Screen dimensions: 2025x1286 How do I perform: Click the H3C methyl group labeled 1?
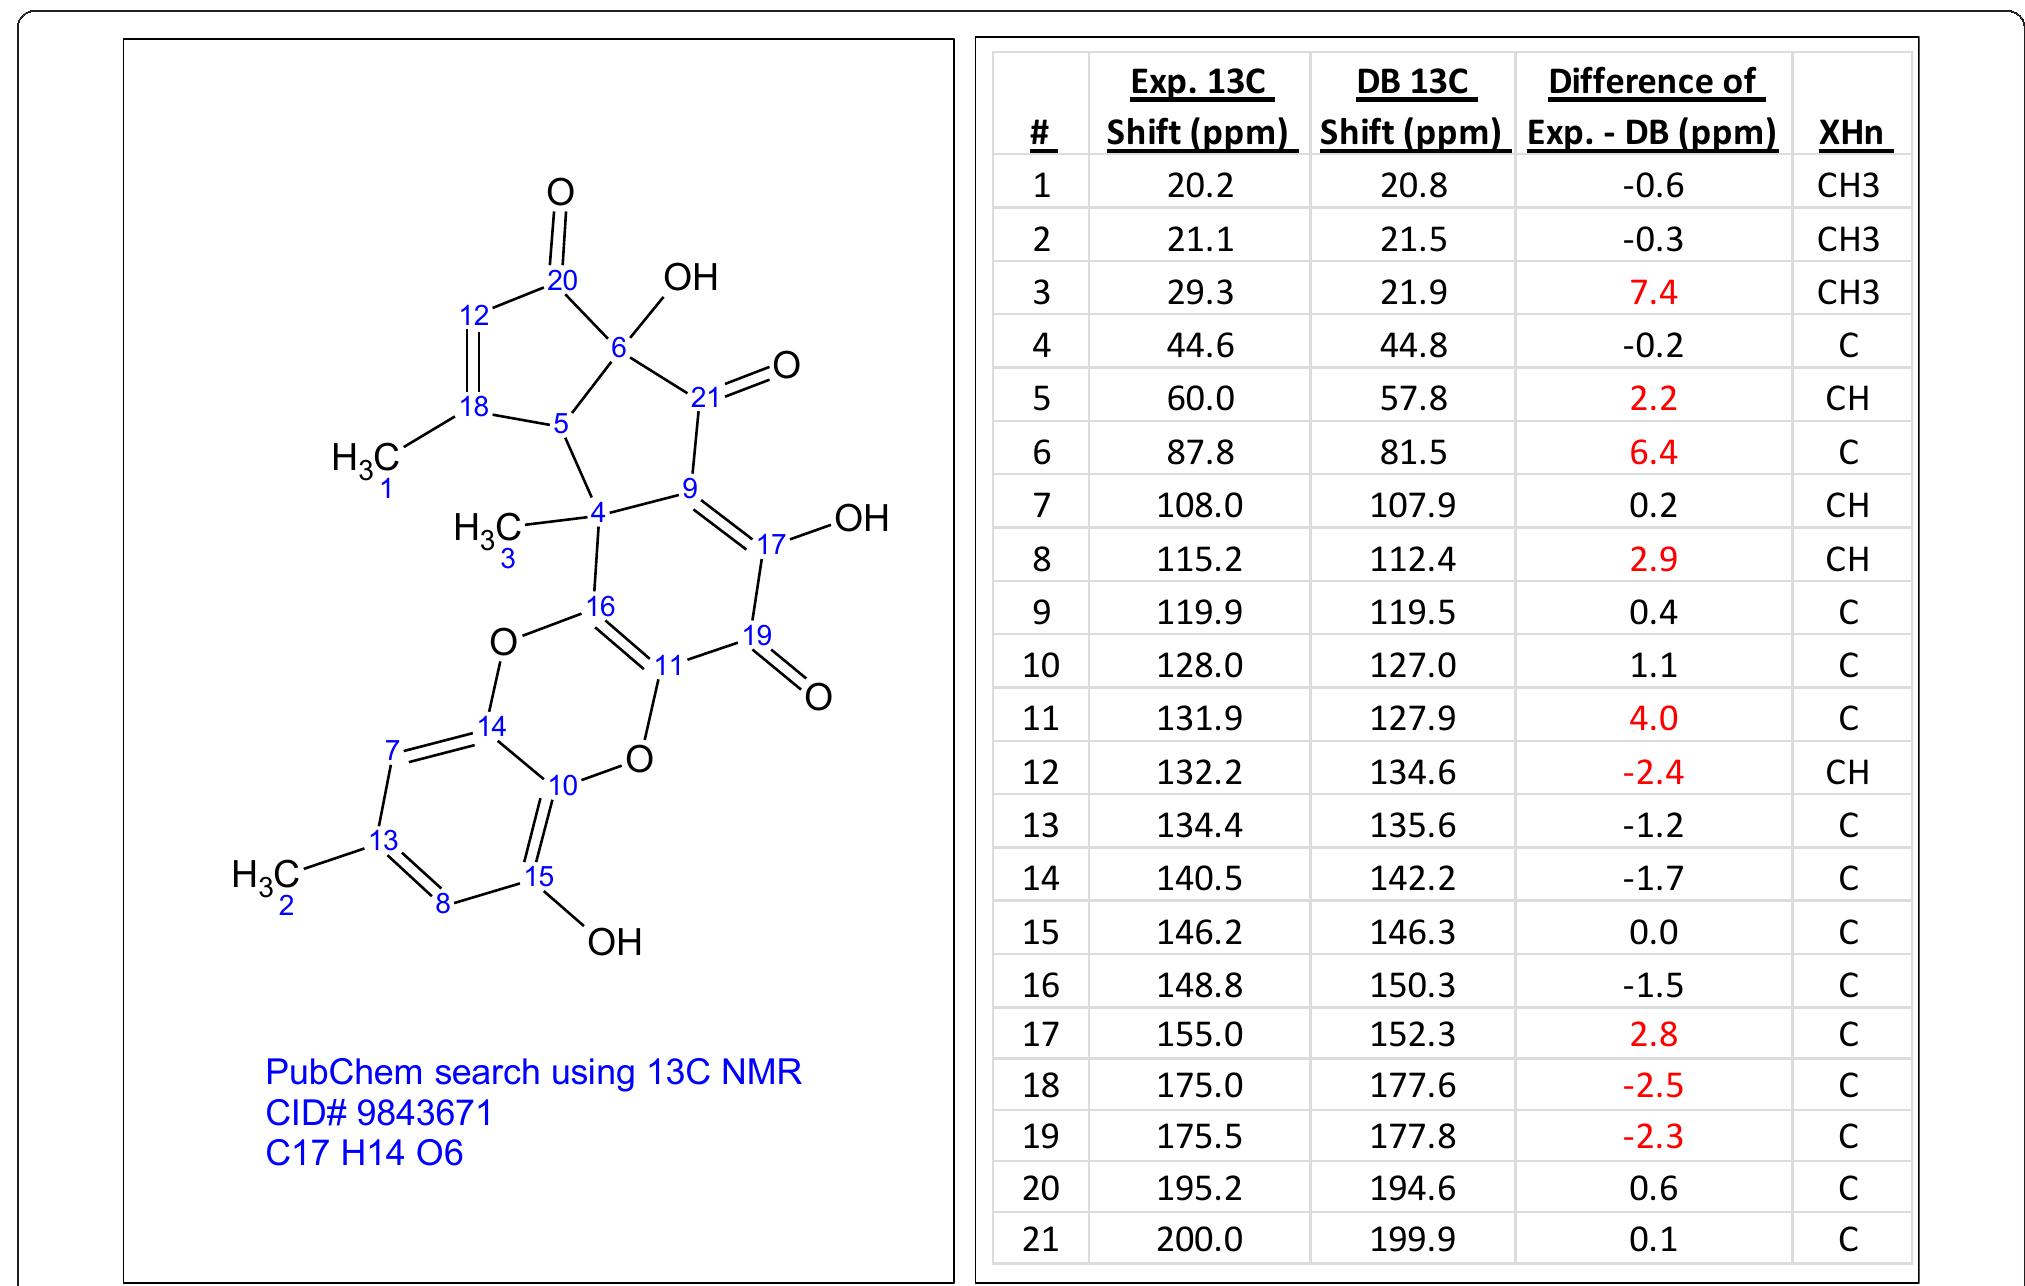coord(367,455)
